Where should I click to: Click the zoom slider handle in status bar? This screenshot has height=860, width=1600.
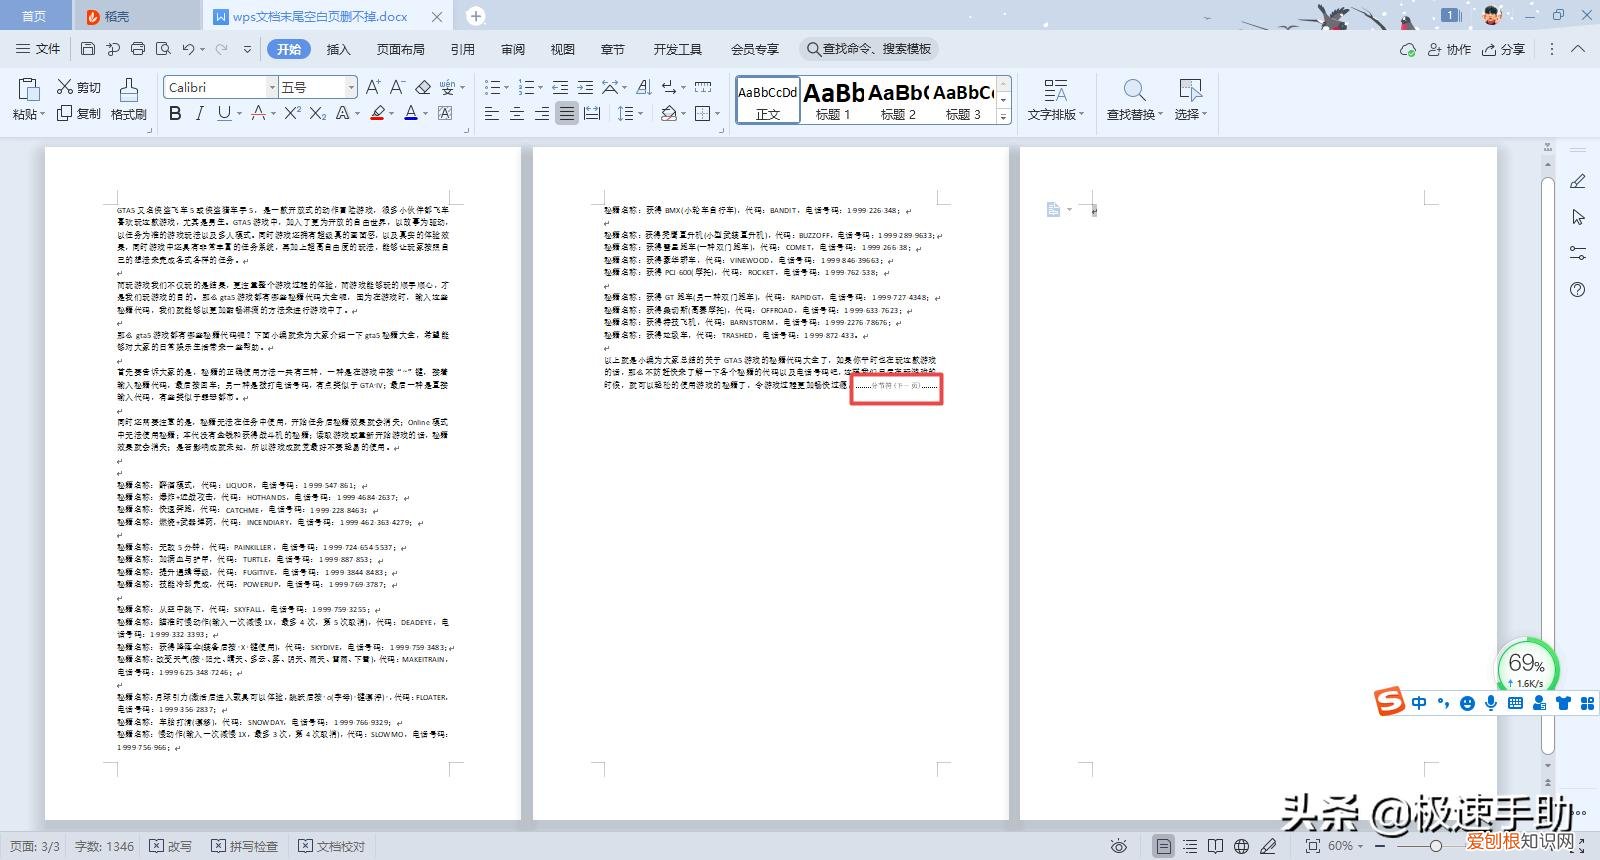(1435, 846)
